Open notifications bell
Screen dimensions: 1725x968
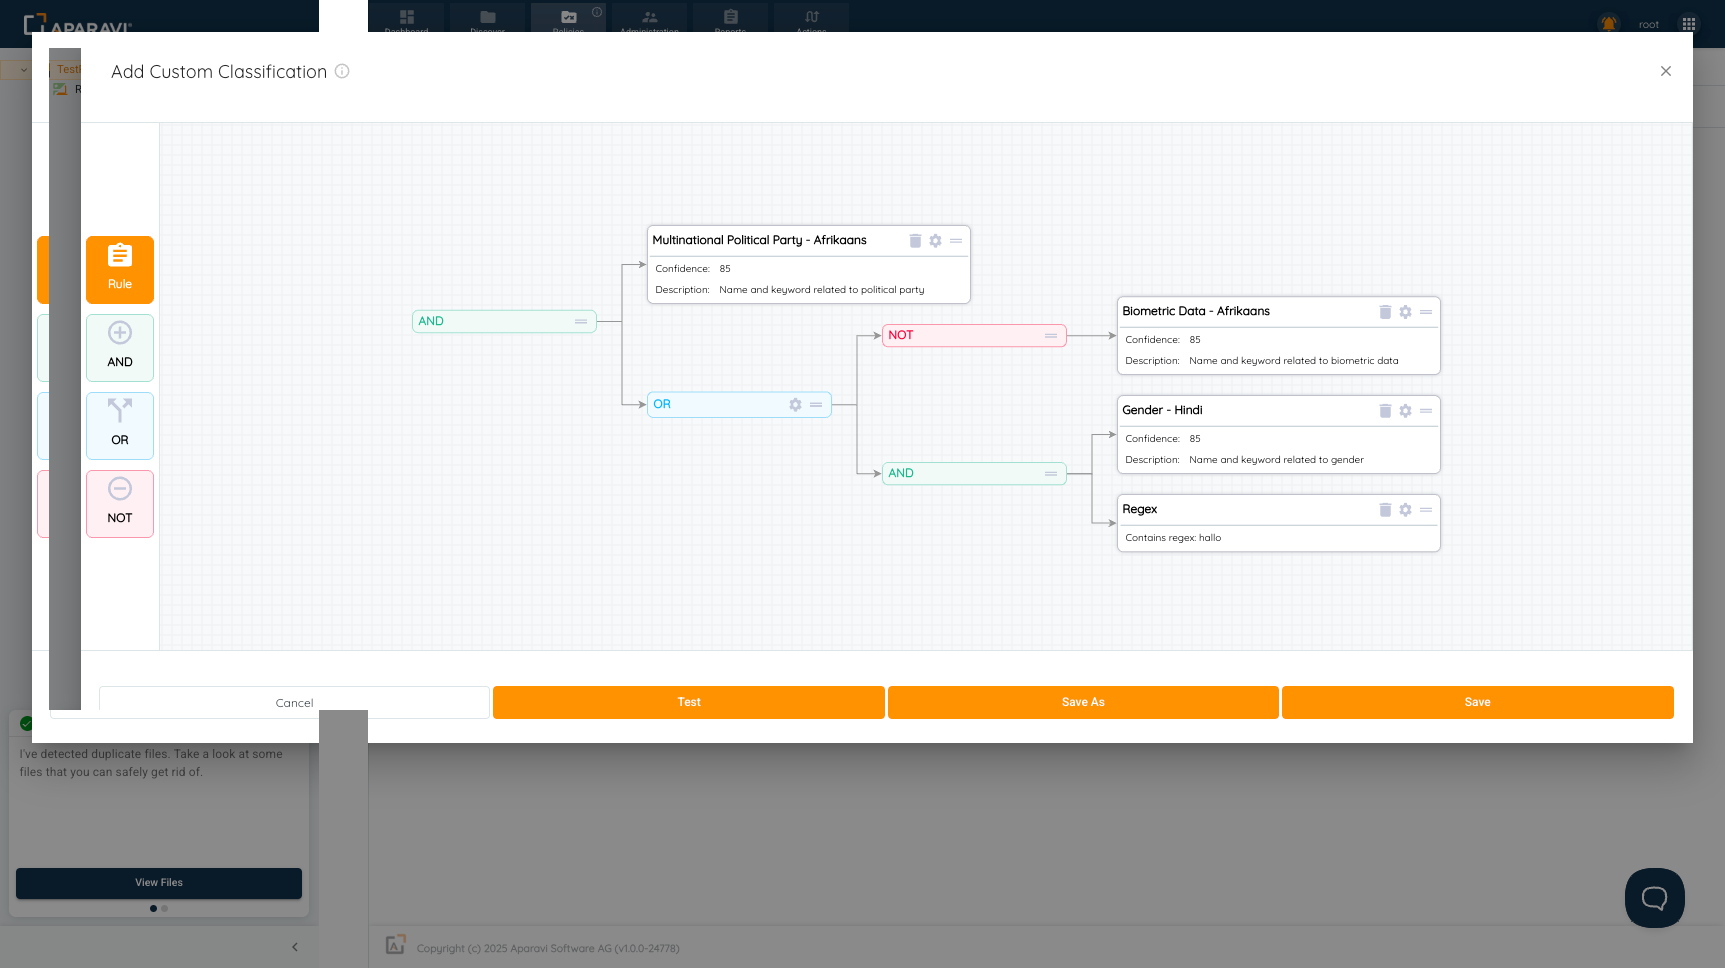[x=1609, y=24]
